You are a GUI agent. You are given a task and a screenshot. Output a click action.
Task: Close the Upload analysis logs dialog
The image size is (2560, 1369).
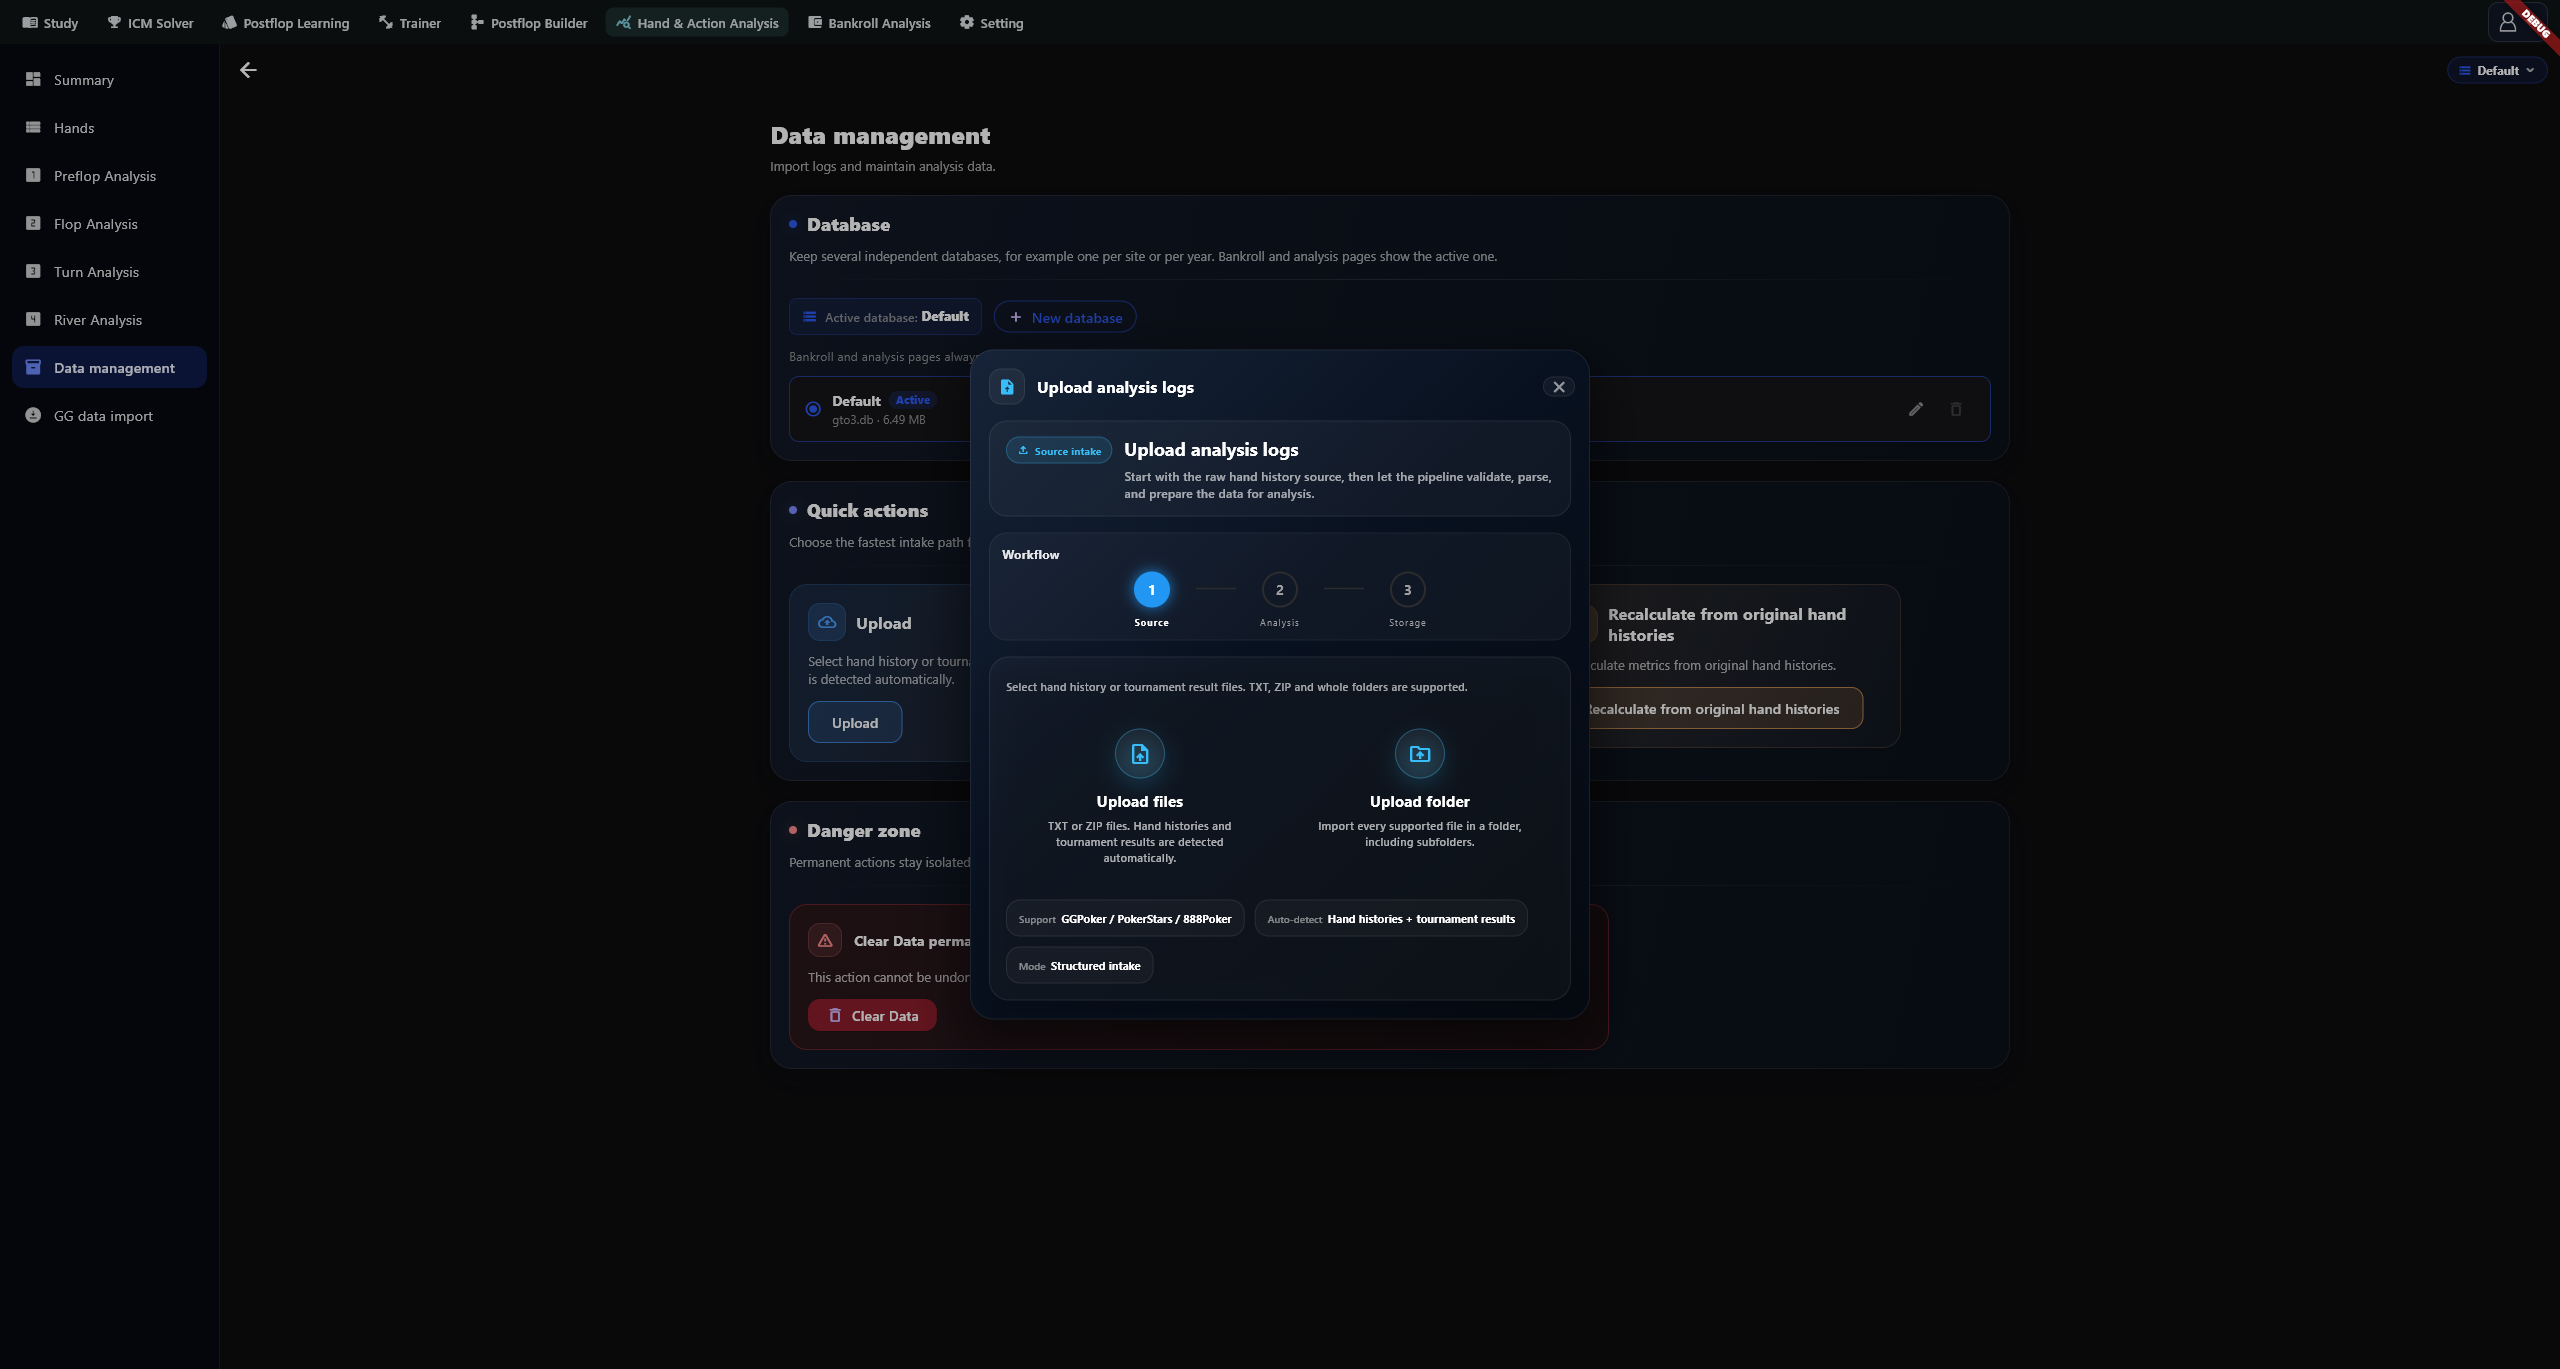pyautogui.click(x=1558, y=387)
